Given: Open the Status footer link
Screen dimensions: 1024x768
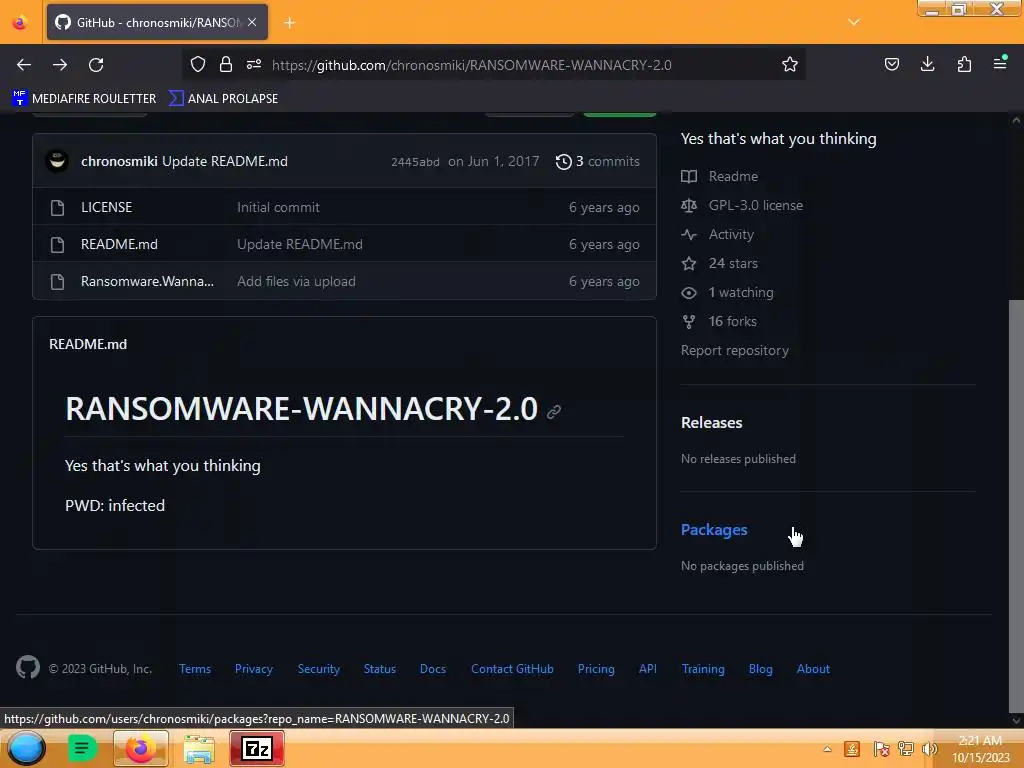Looking at the screenshot, I should [380, 669].
